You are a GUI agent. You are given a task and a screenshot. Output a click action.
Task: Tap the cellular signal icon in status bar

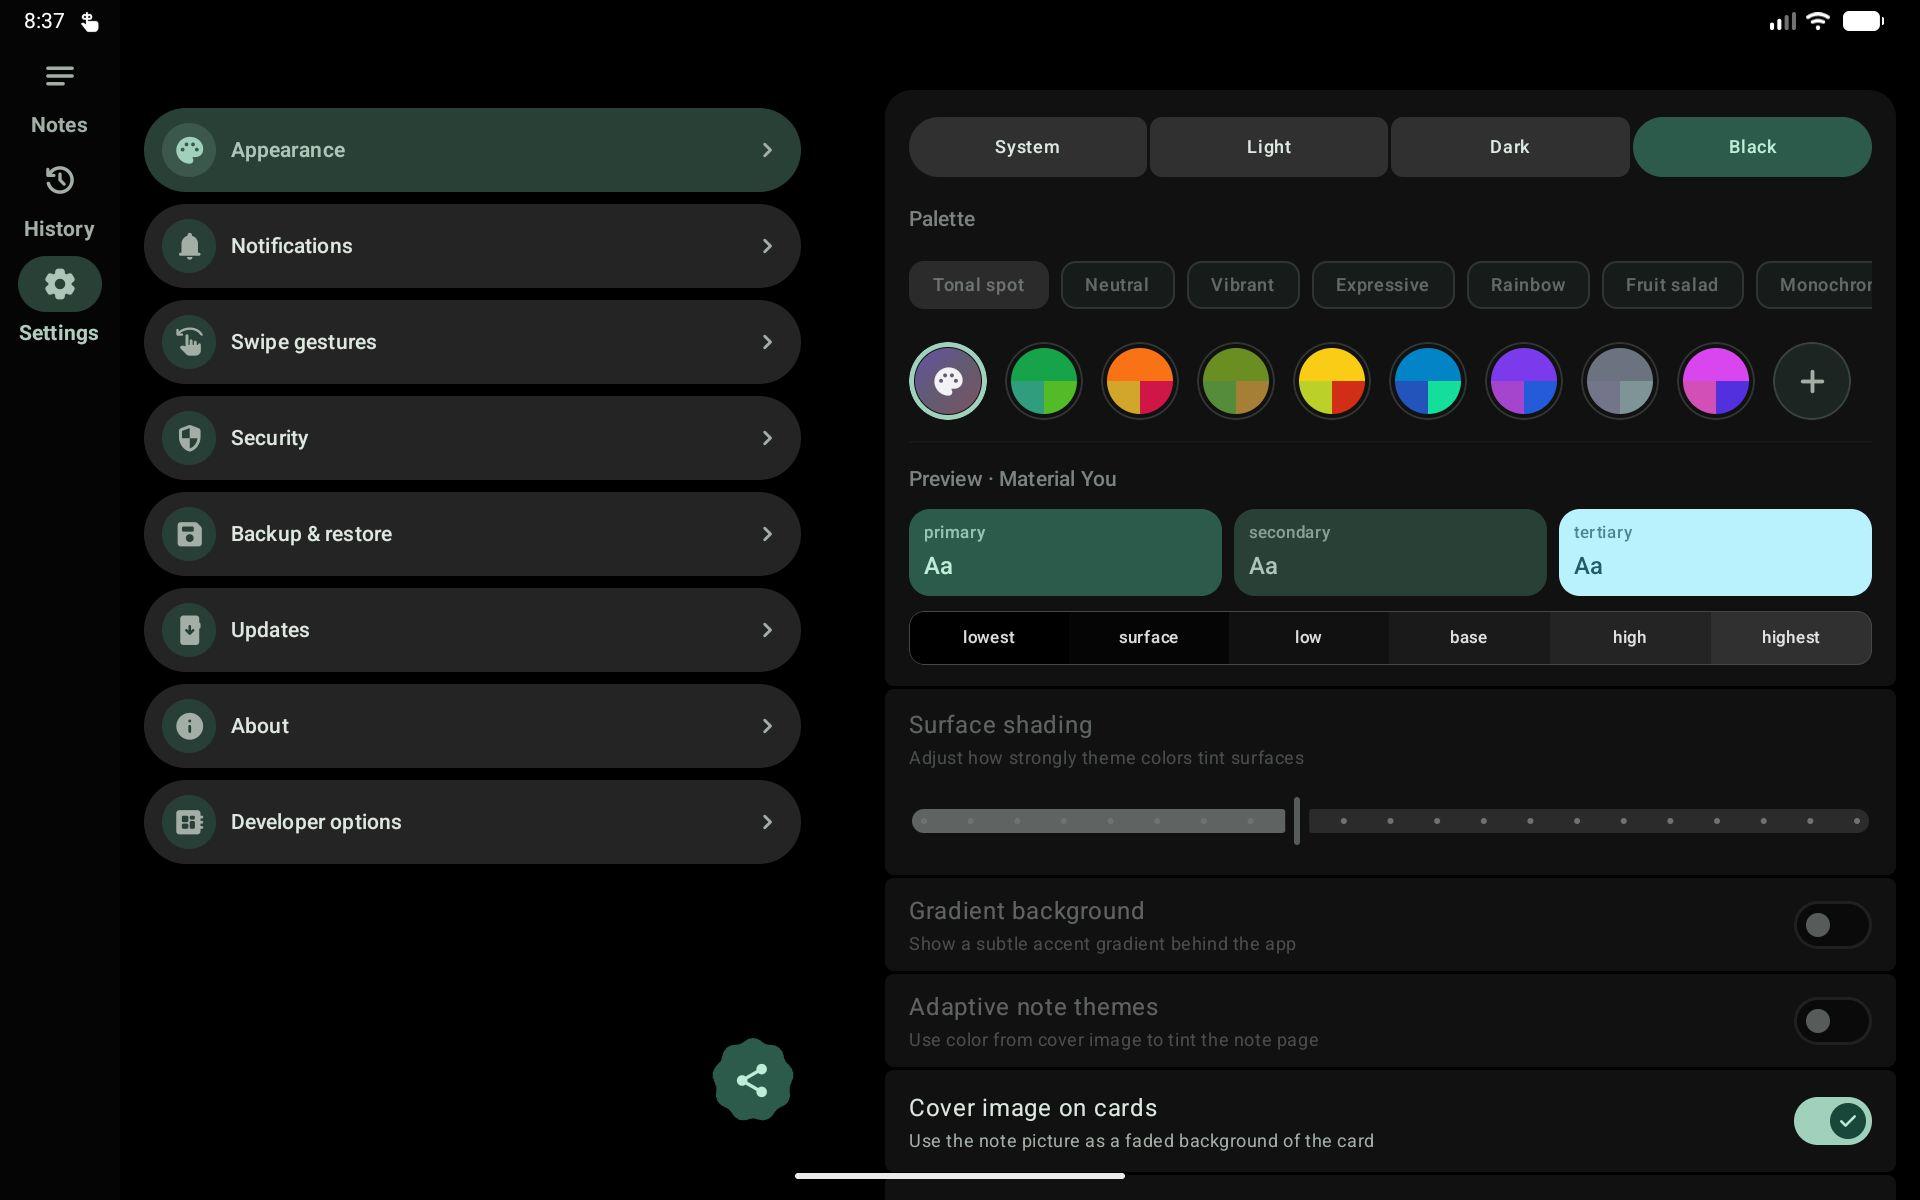click(x=1782, y=21)
